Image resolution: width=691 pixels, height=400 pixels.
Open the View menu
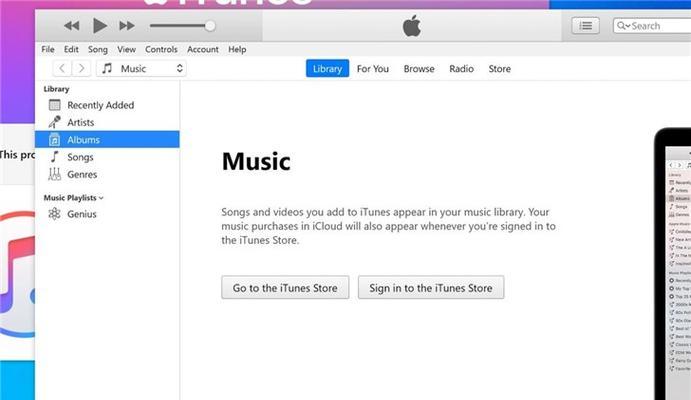(x=126, y=49)
